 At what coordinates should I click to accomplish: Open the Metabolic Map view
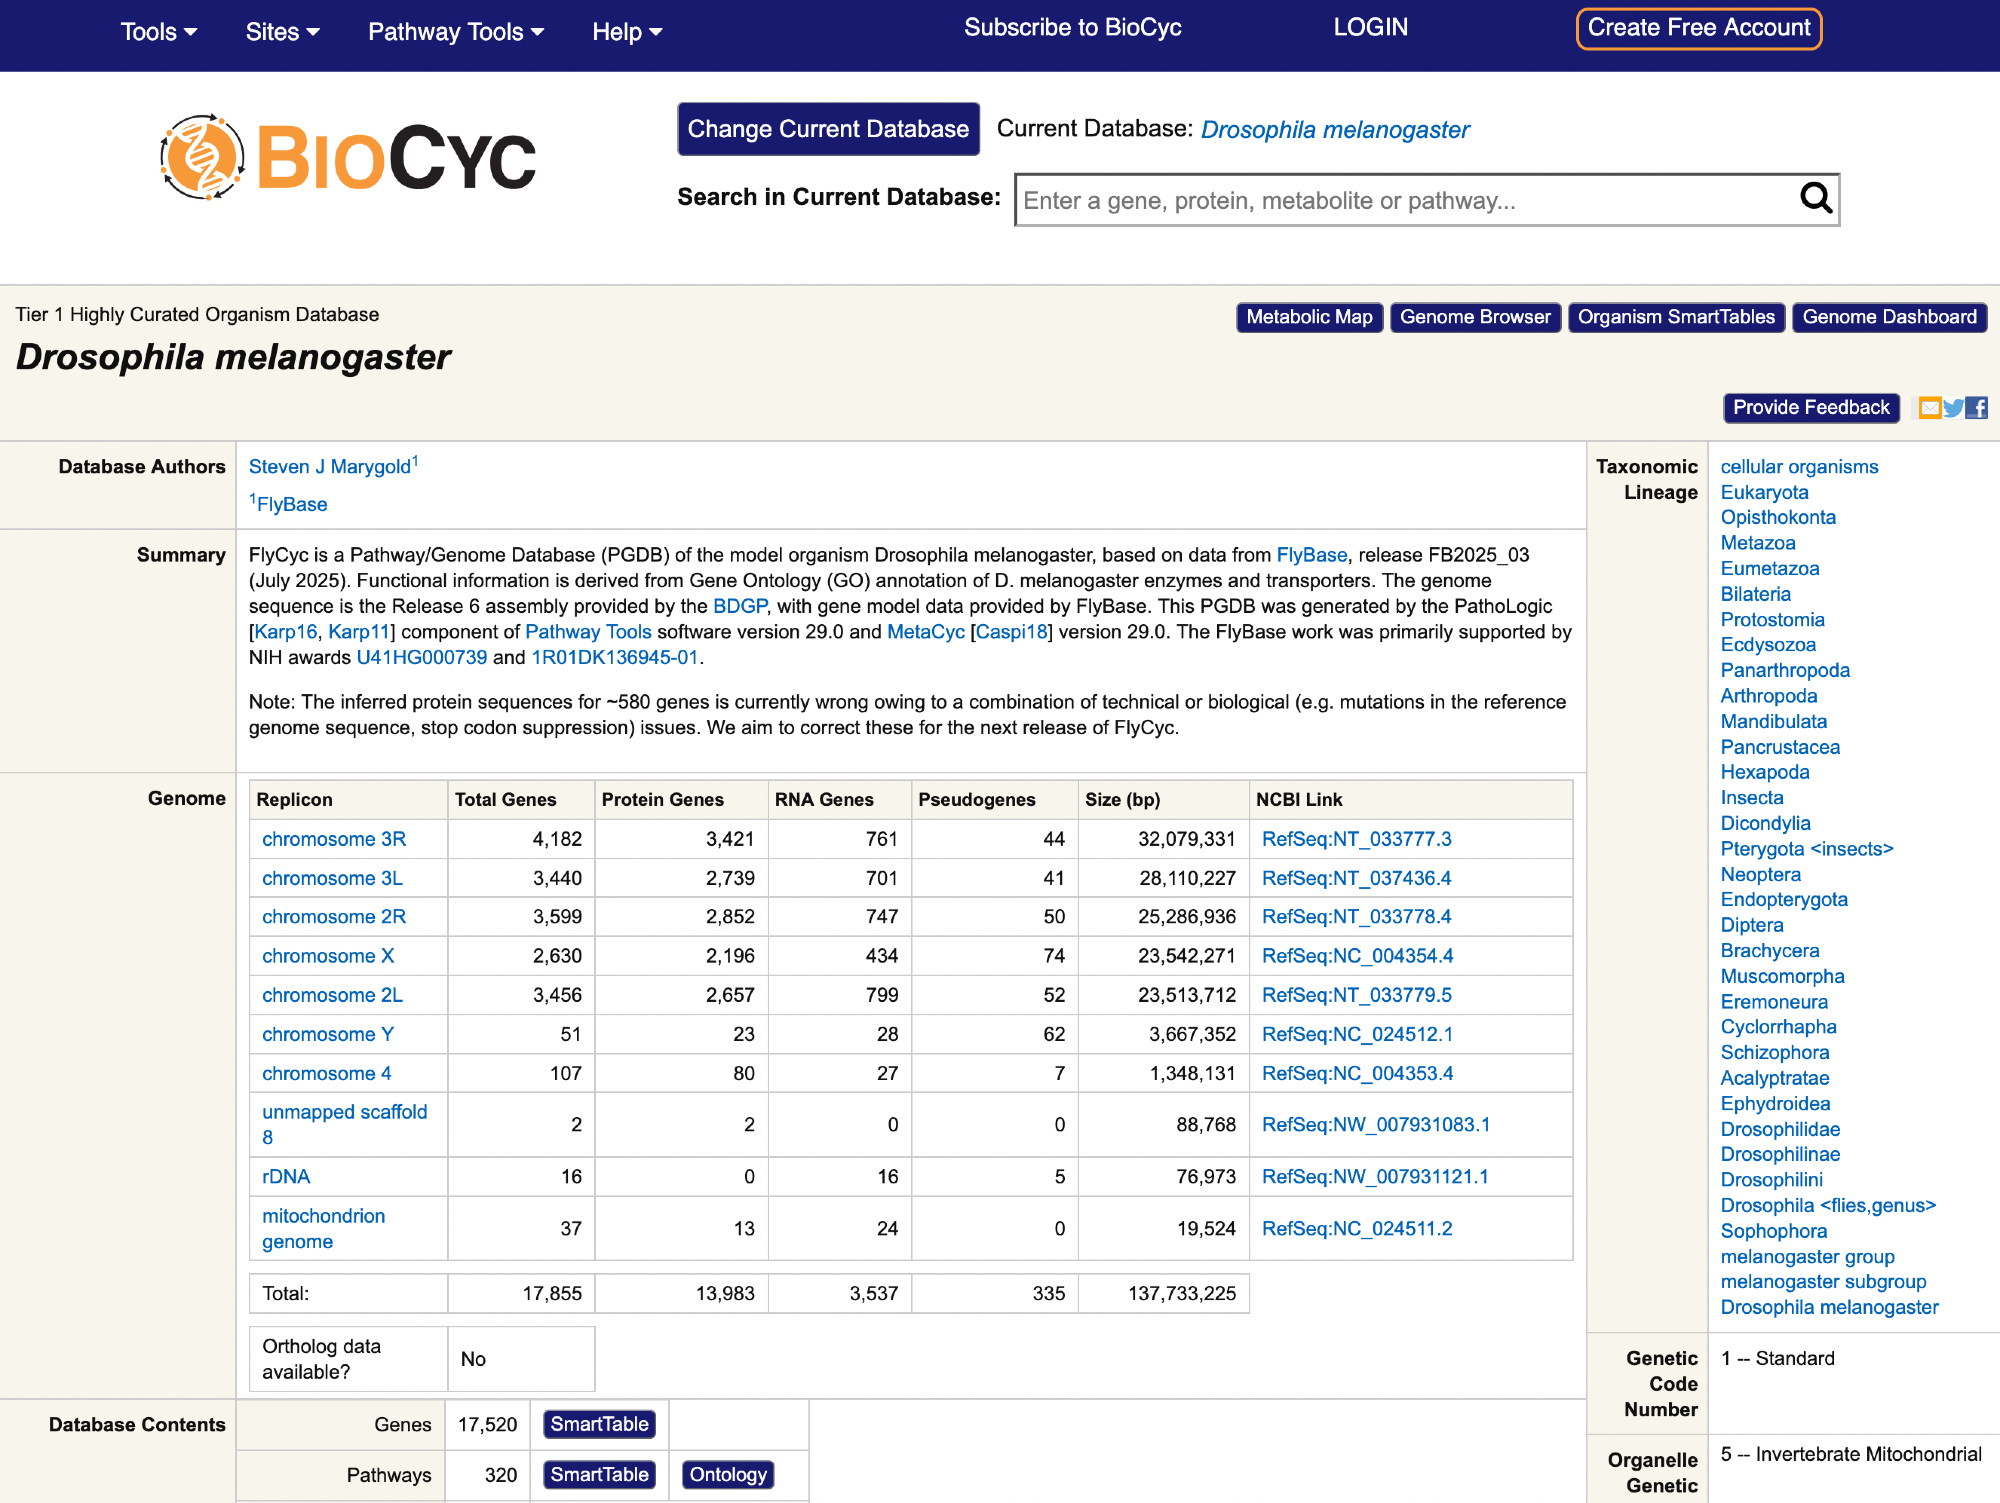(x=1309, y=317)
